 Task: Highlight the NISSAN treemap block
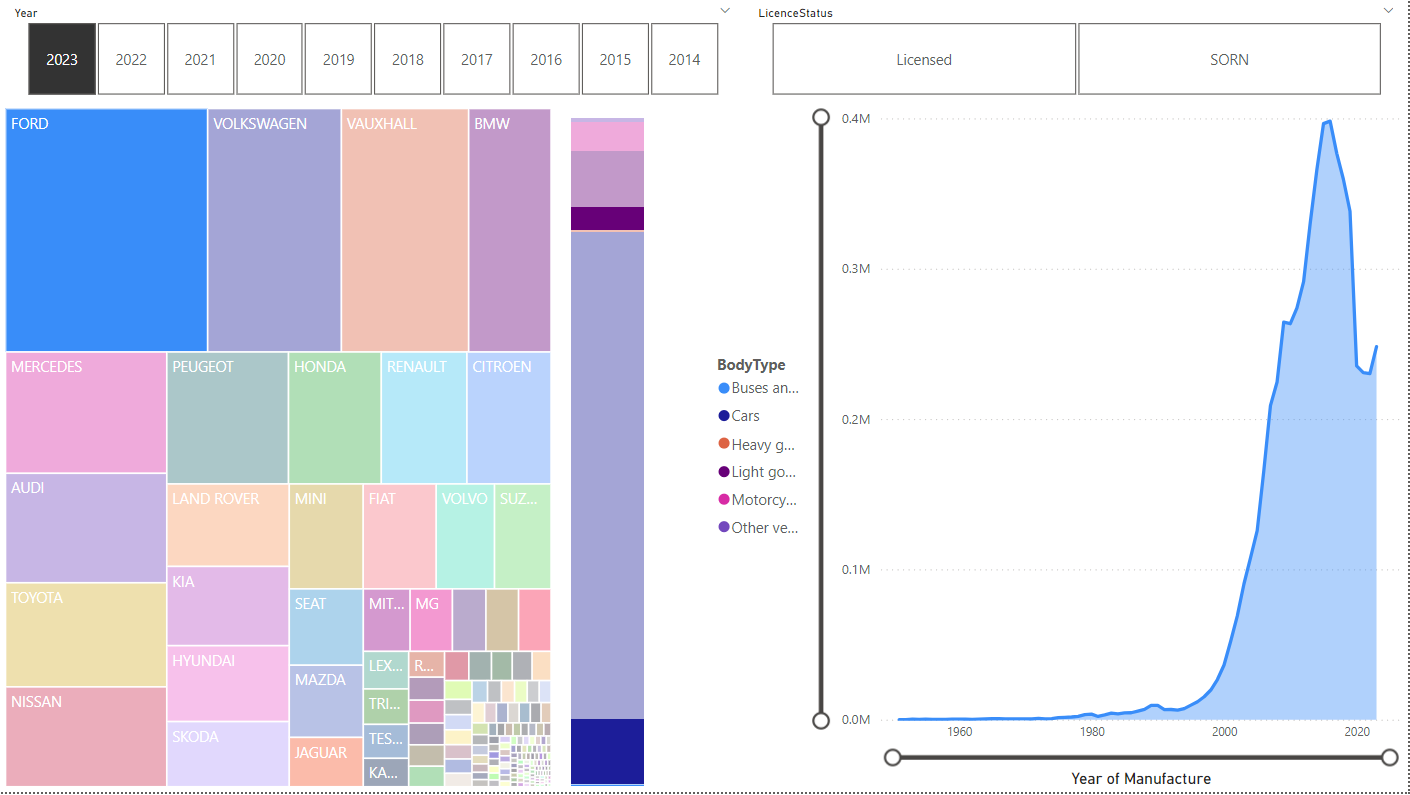click(x=86, y=737)
